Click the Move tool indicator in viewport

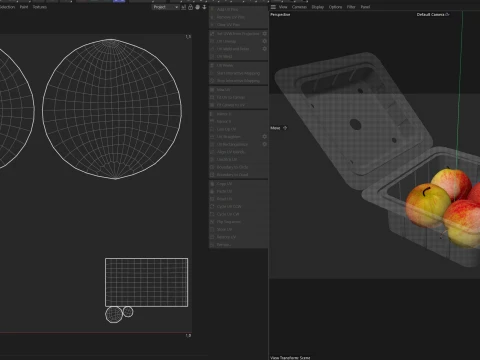[x=278, y=128]
